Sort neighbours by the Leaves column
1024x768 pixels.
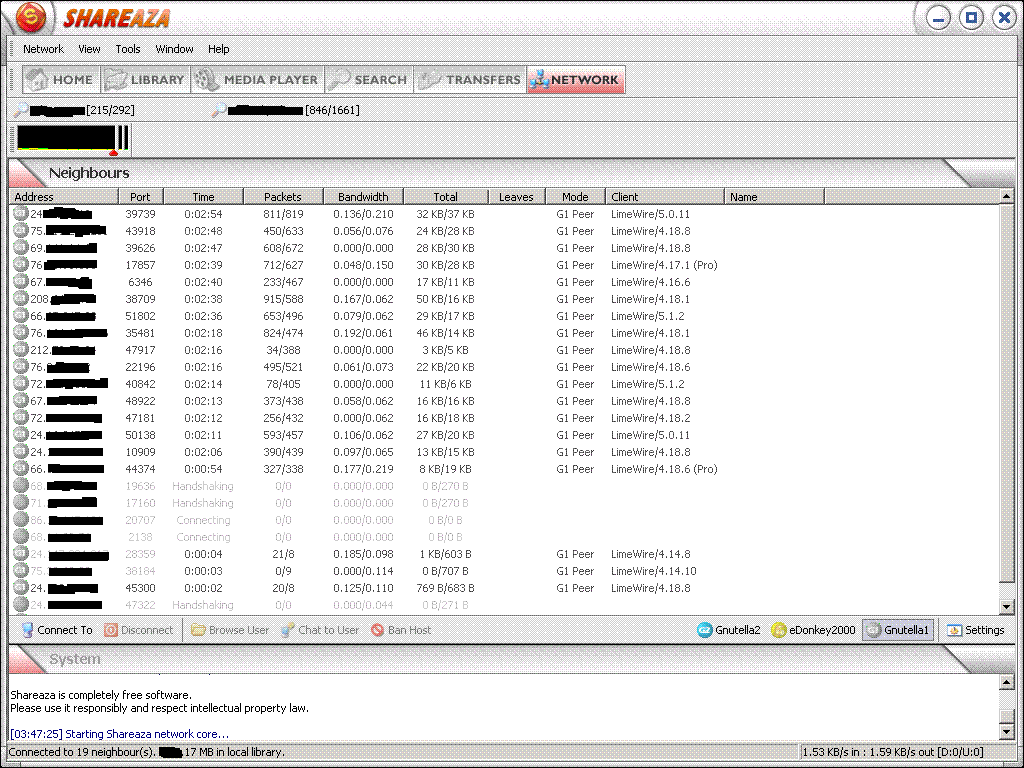516,197
